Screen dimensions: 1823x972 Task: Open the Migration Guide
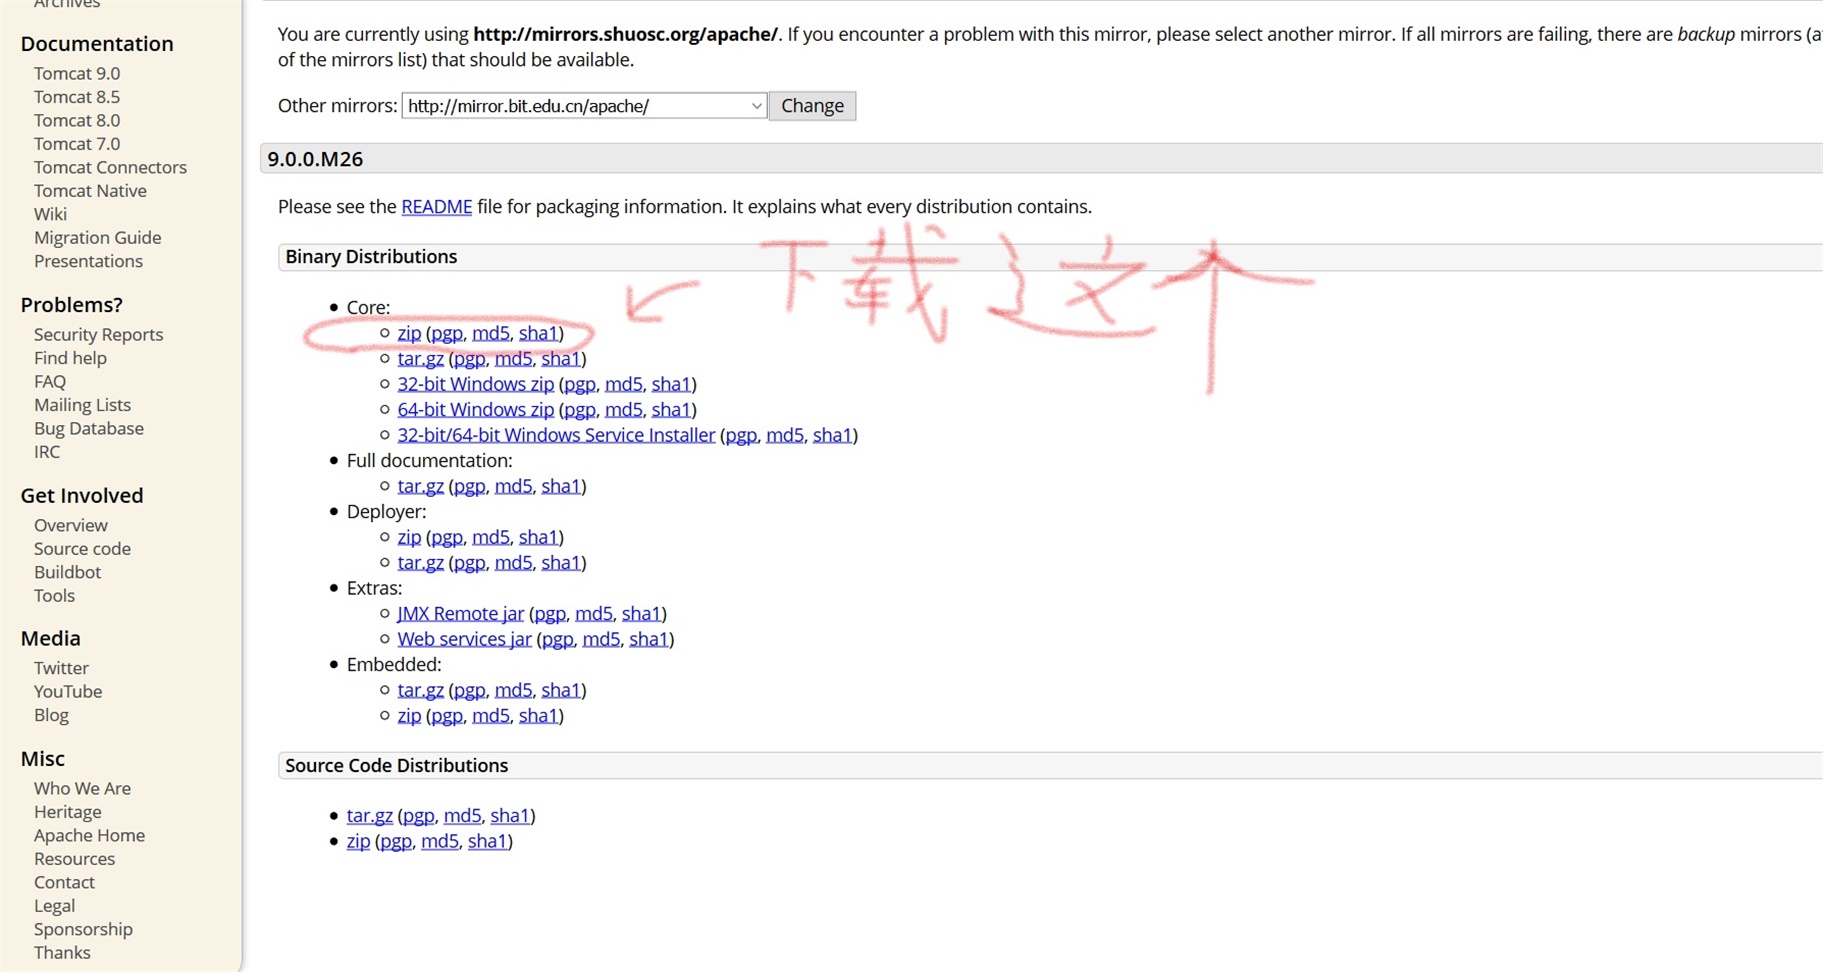coord(97,238)
